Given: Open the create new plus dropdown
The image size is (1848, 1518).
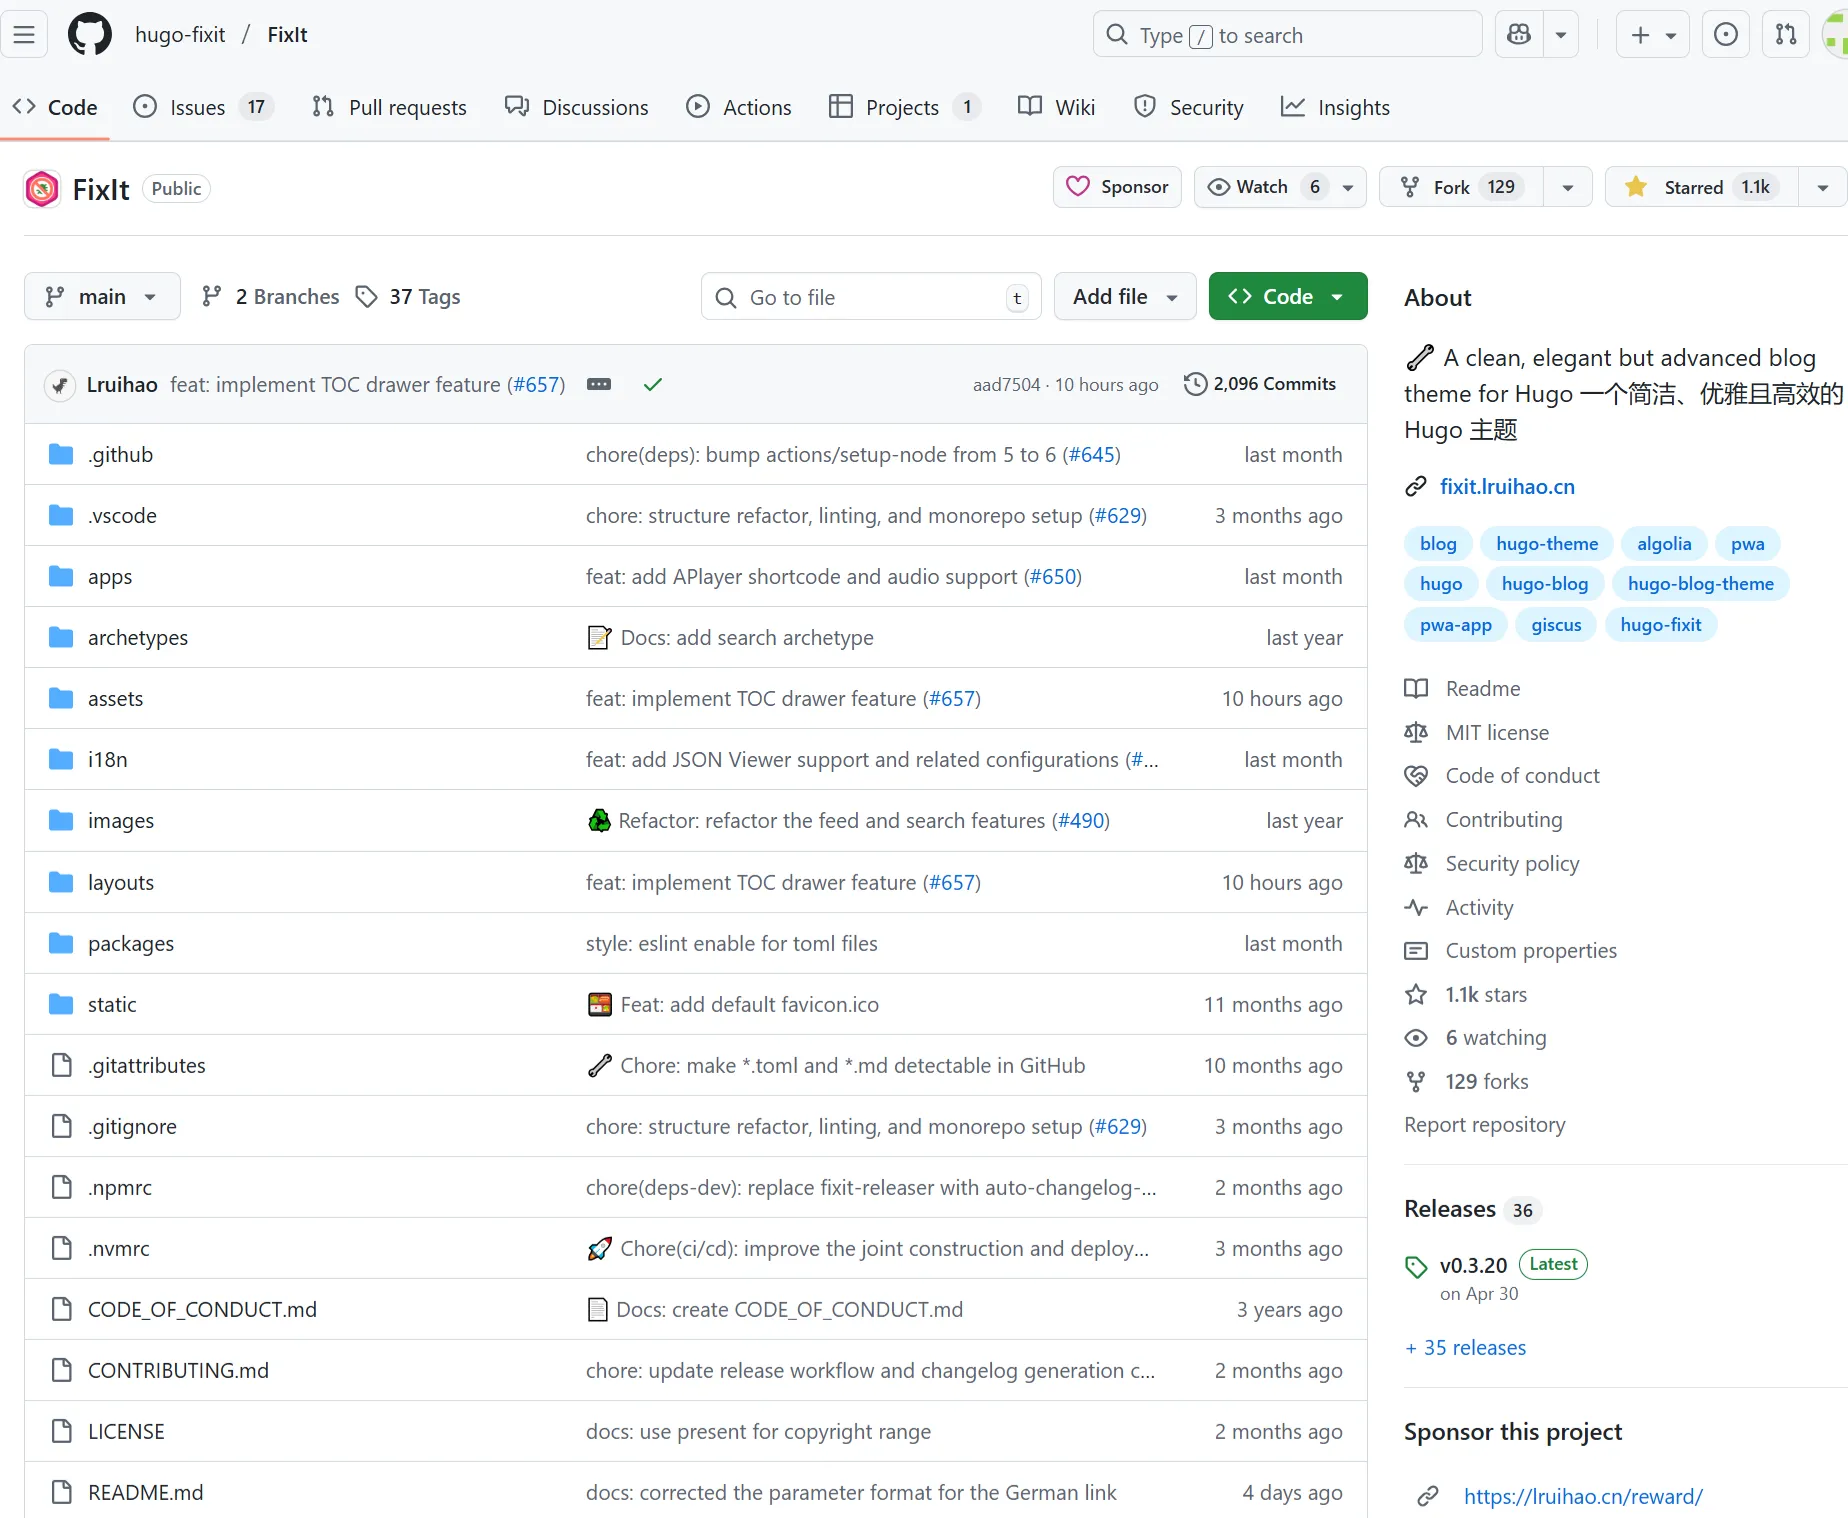Looking at the screenshot, I should coord(1653,35).
